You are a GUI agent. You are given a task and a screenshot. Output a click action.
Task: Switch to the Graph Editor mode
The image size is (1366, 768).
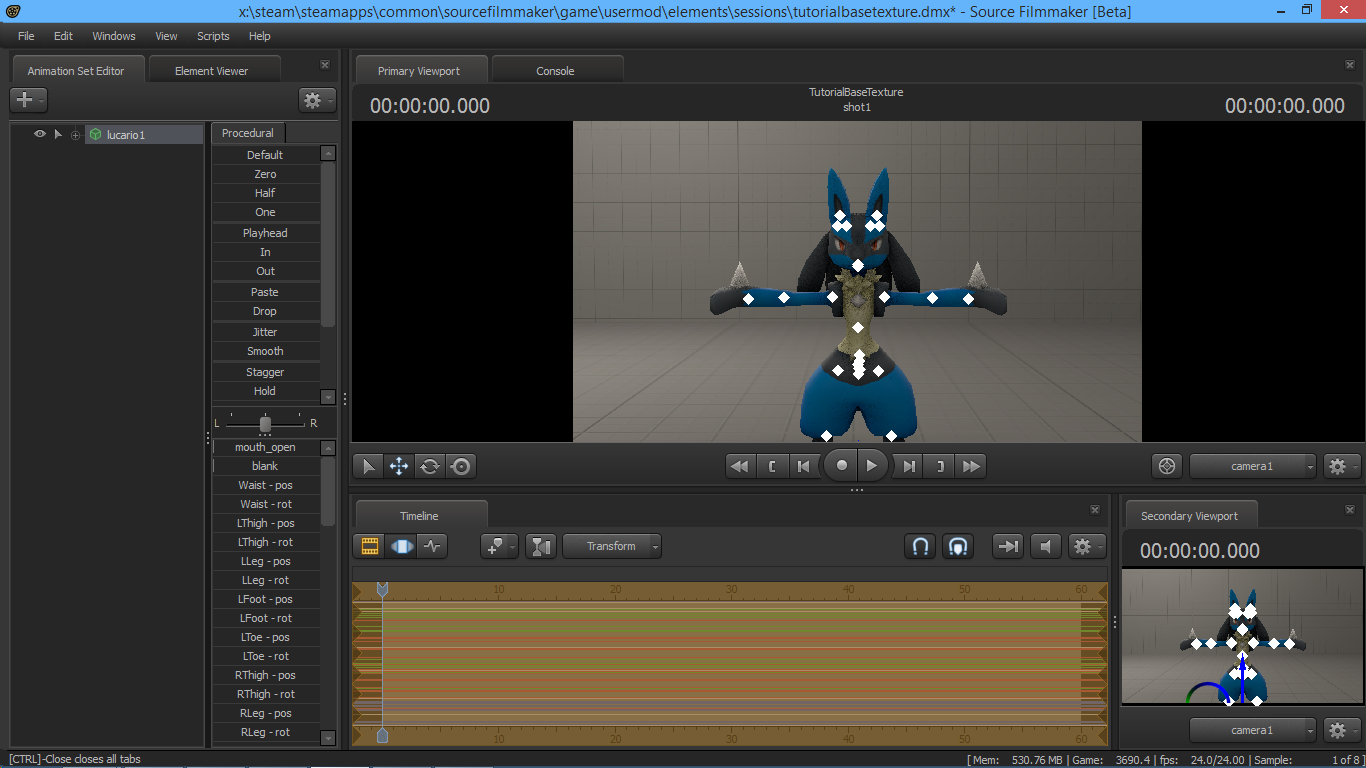(x=432, y=546)
